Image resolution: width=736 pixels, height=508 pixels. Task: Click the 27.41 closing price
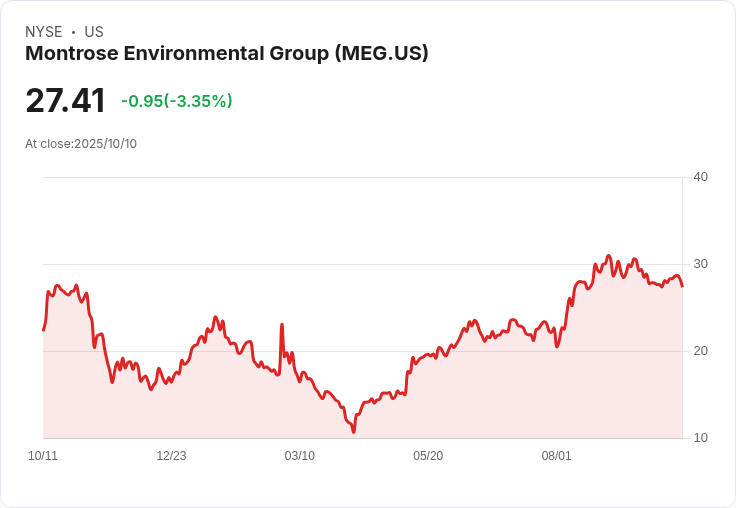pyautogui.click(x=65, y=101)
